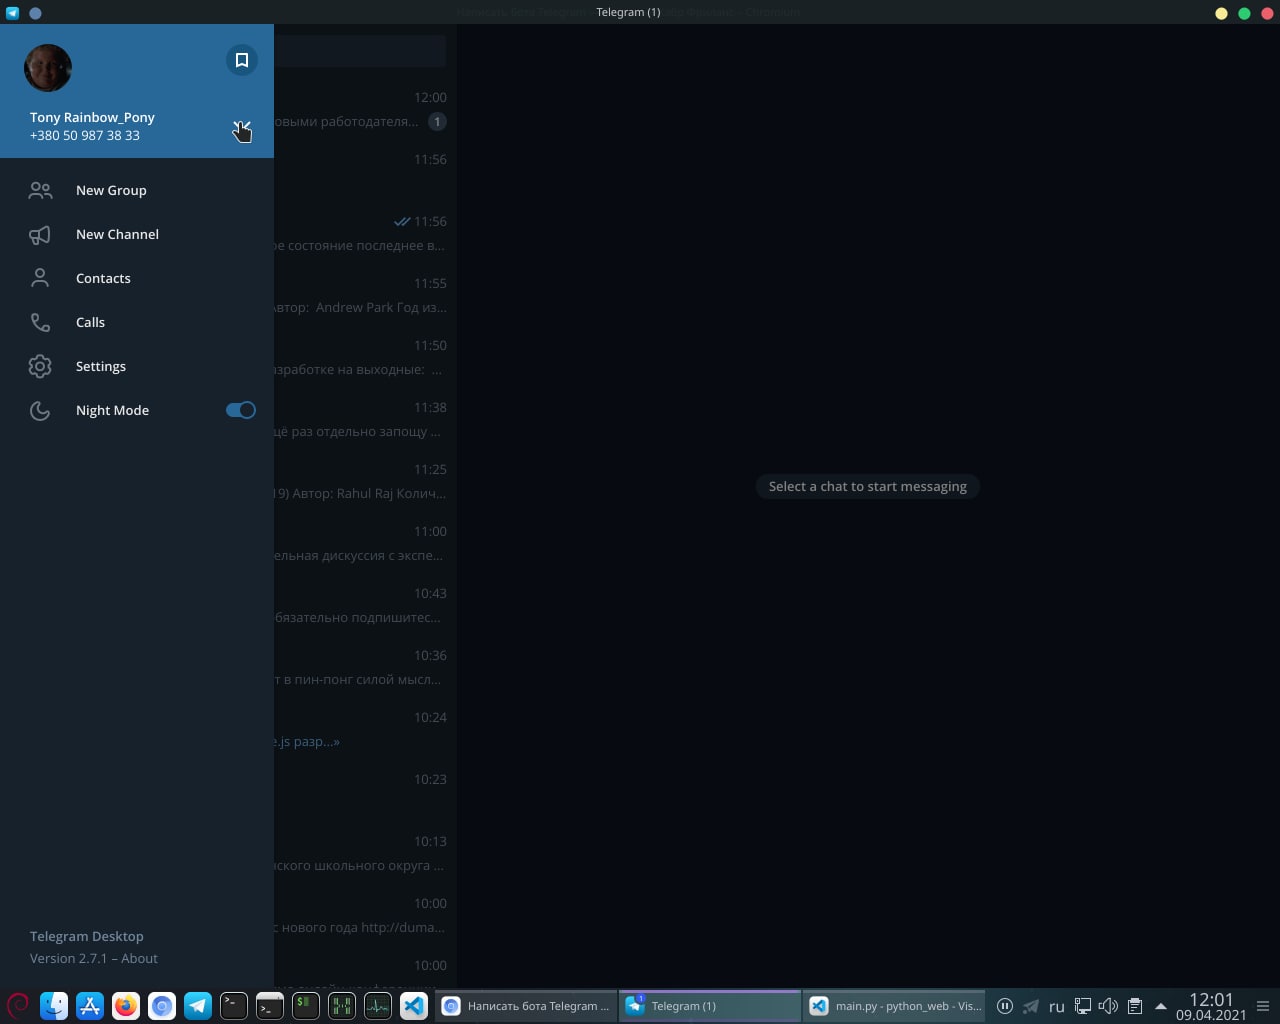The width and height of the screenshot is (1280, 1024).
Task: Launch Visual Studio Code from taskbar launcher
Action: [x=414, y=1006]
